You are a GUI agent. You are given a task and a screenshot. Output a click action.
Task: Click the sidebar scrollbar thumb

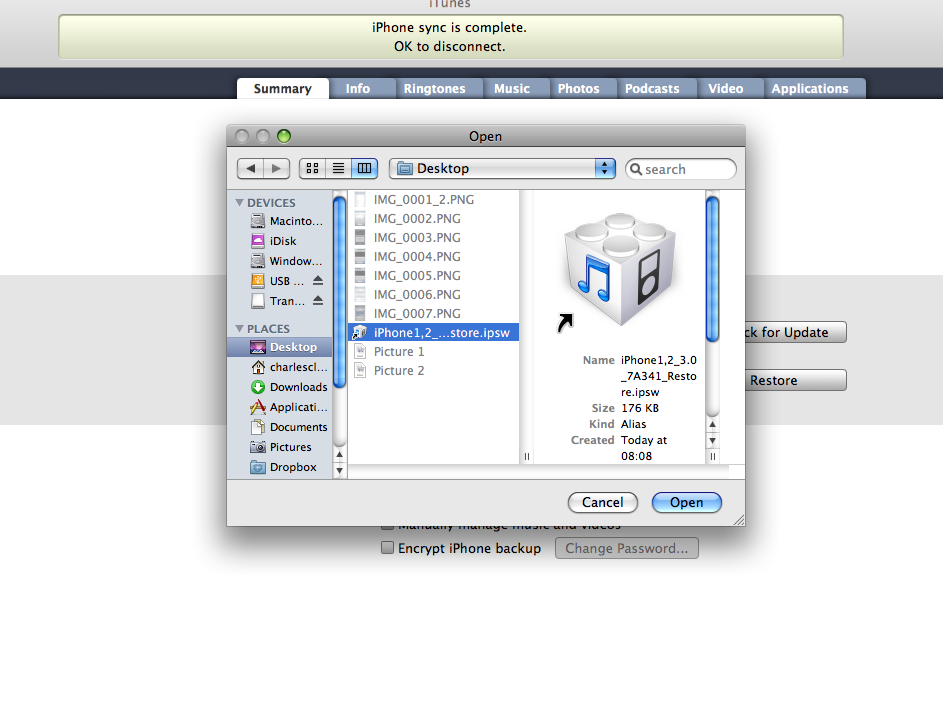point(339,292)
